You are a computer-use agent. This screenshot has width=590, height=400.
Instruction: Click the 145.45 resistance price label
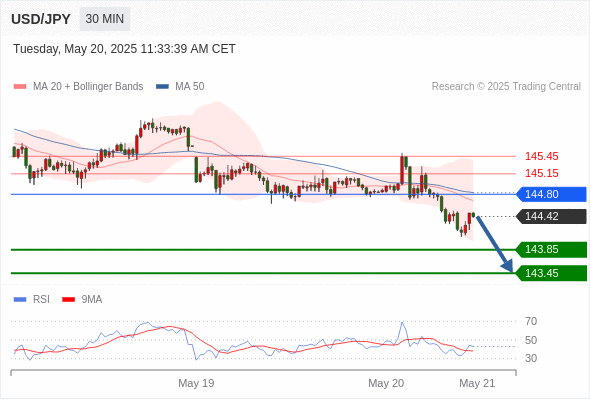[541, 156]
